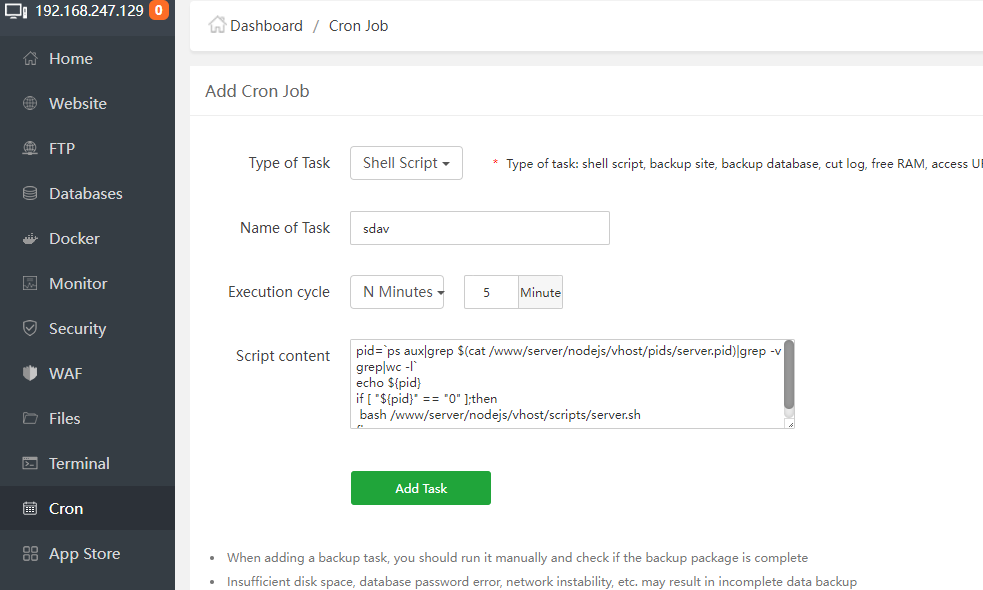Launch Terminal from its sidebar icon
Viewport: 983px width, 590px height.
30,464
